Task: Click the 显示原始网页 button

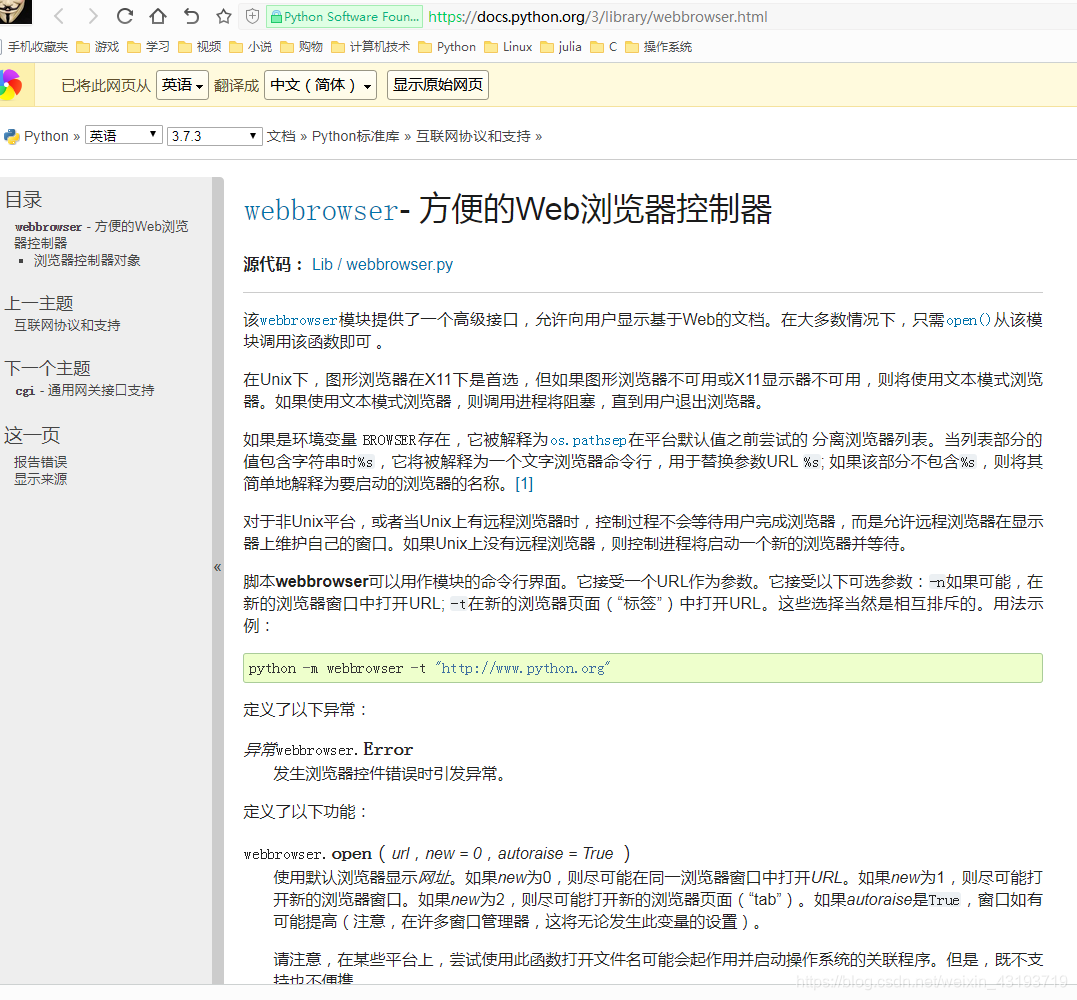Action: coord(438,85)
